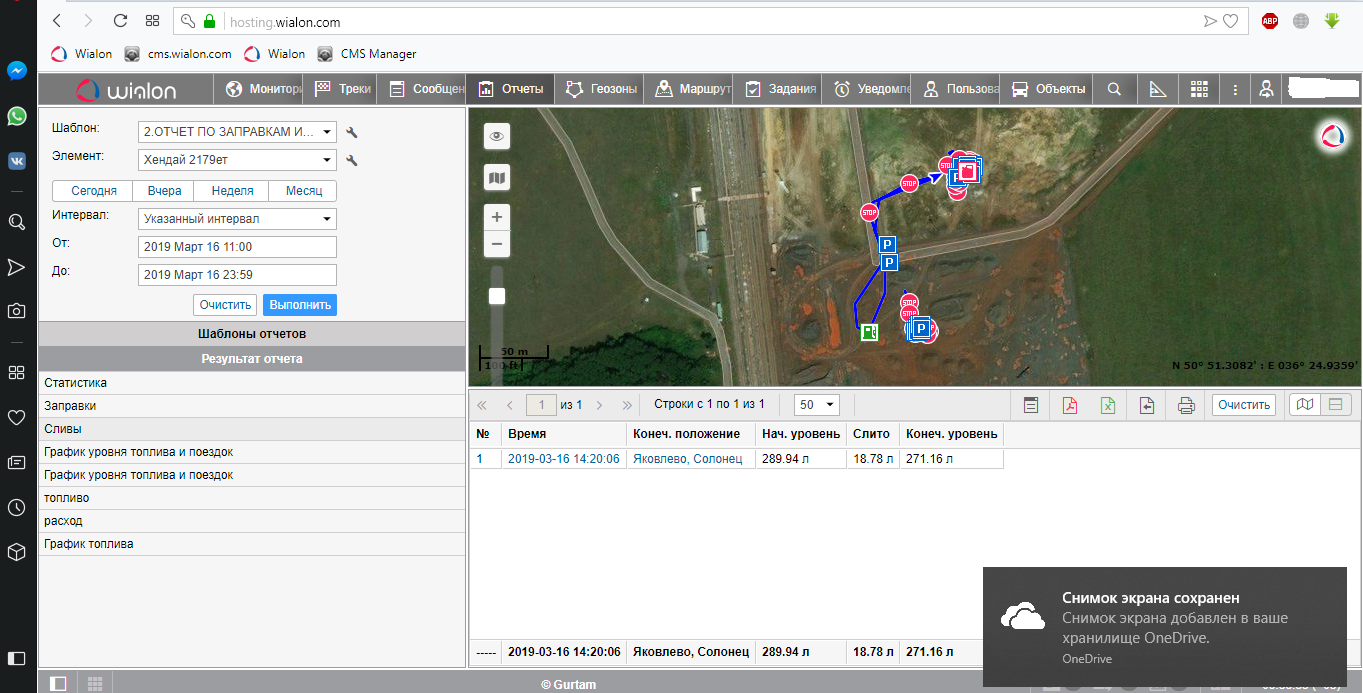1363x693 pixels.
Task: Expand the Элемент dropdown showing Хендай 2179ет
Action: tap(237, 160)
